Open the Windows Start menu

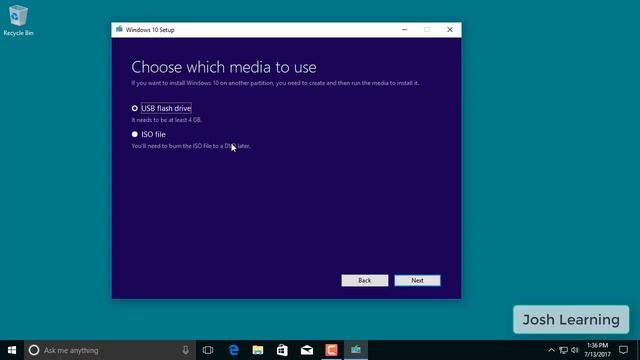point(12,350)
